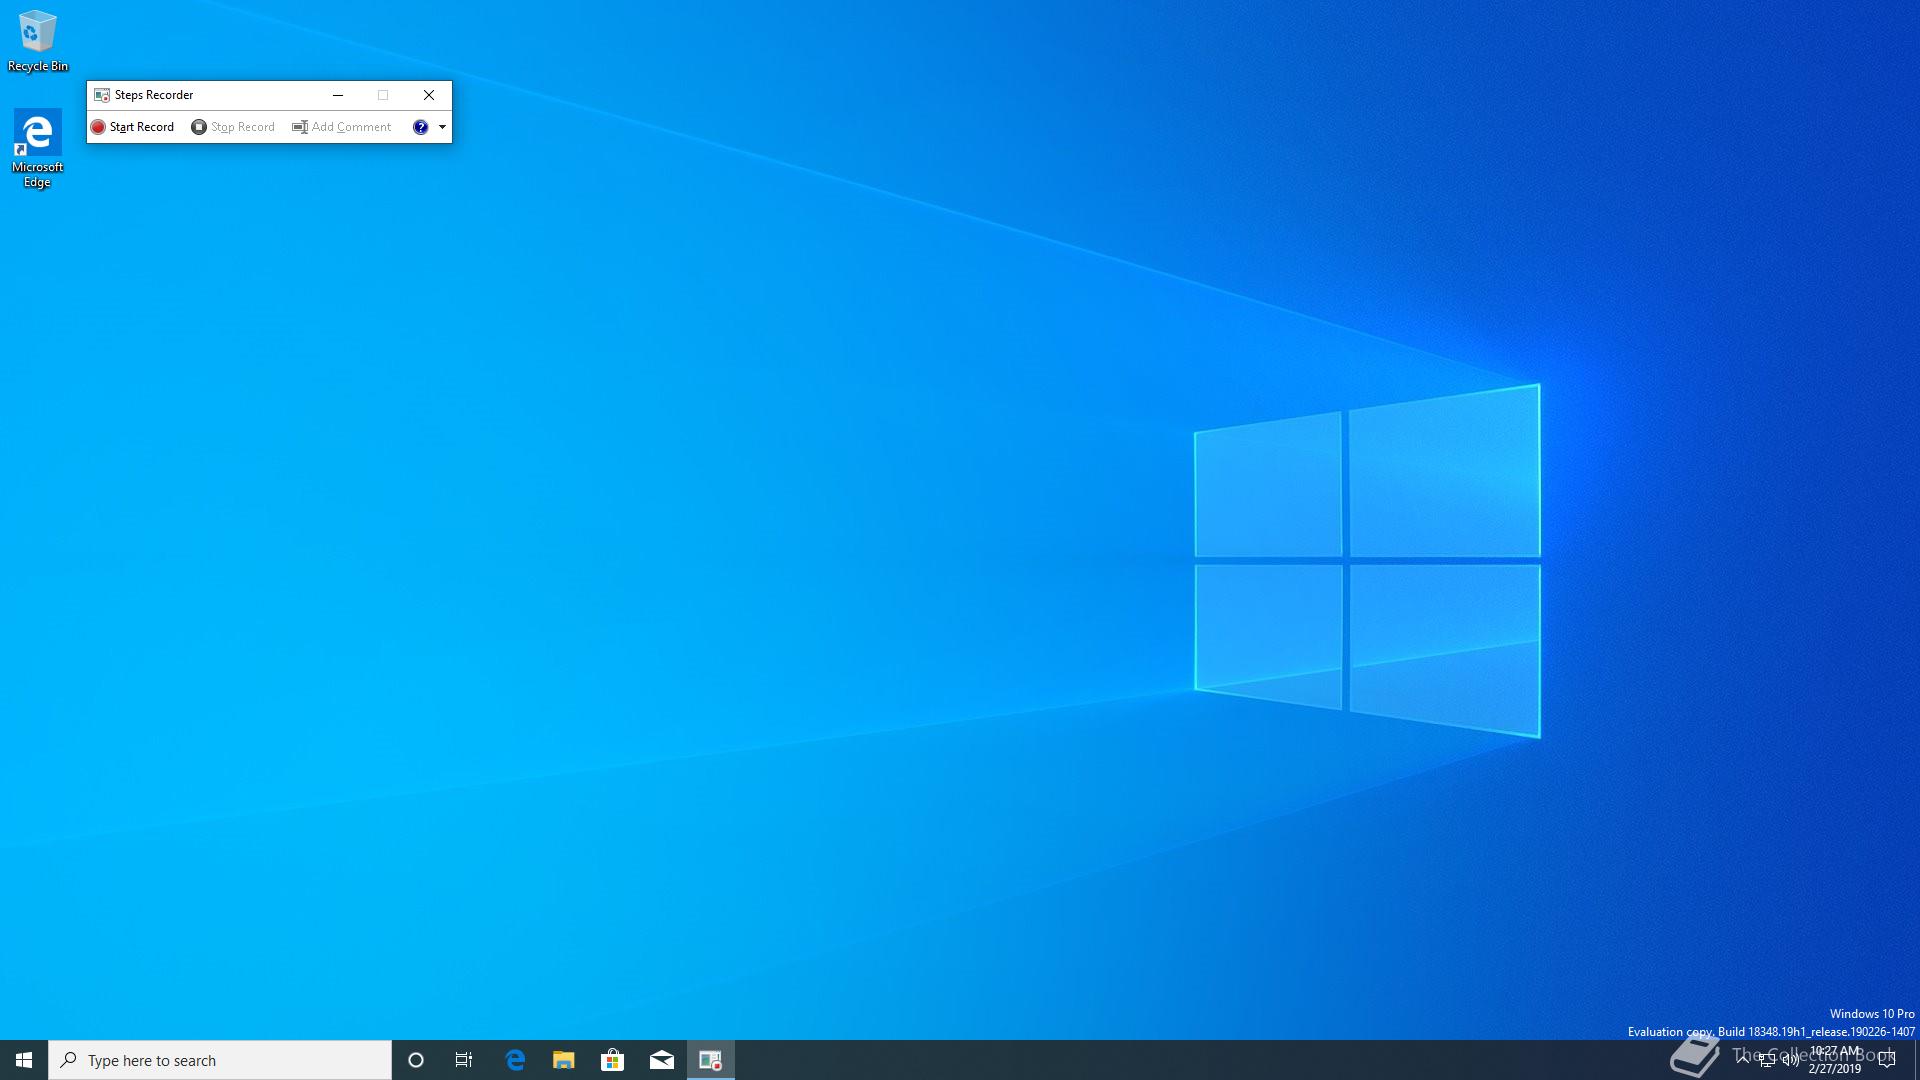Open File Explorer from the taskbar
This screenshot has height=1080, width=1920.
[564, 1060]
